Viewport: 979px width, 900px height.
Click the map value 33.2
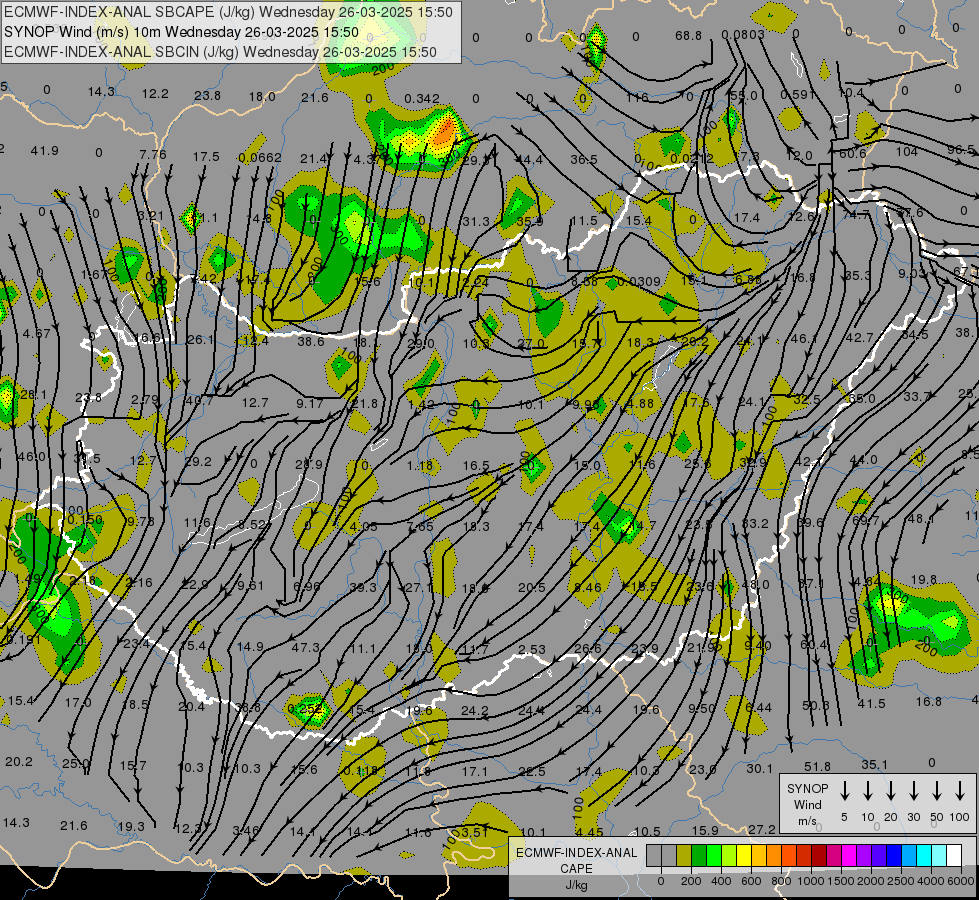point(755,523)
